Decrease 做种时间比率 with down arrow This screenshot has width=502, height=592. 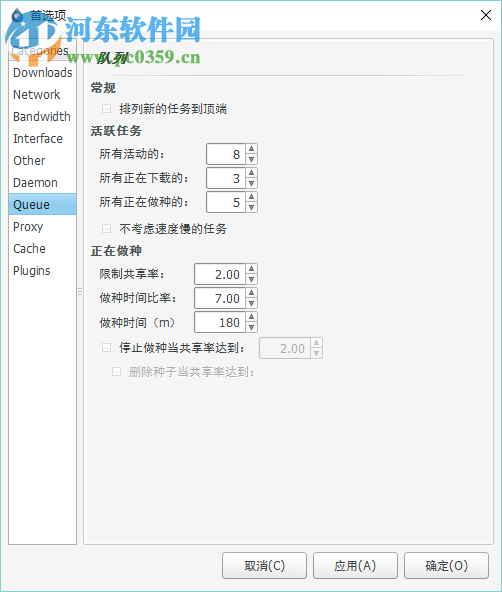tap(251, 303)
